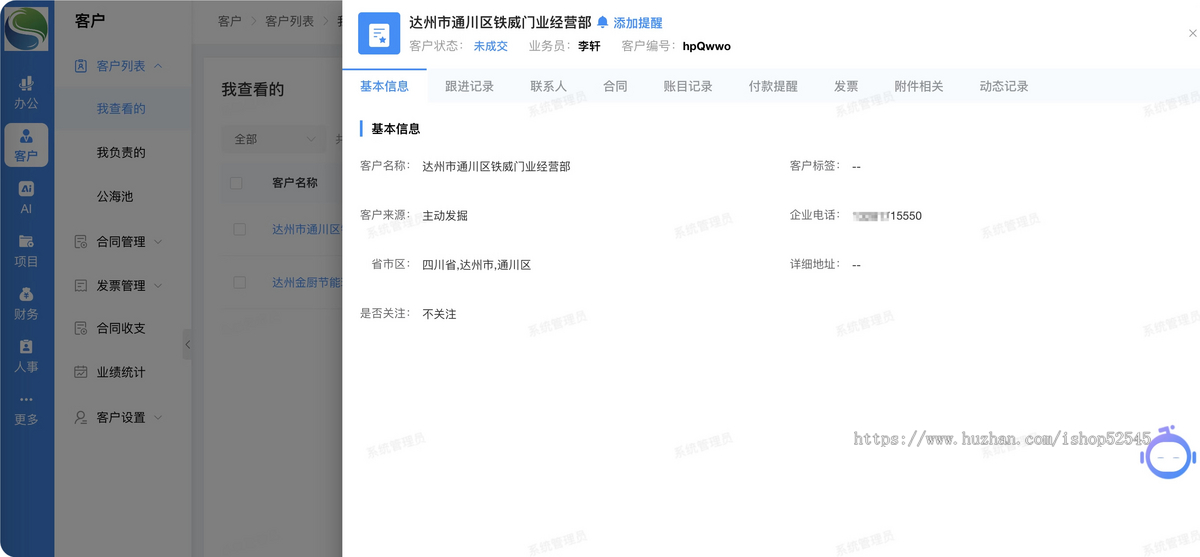The height and width of the screenshot is (557, 1200).
Task: Open the 项目 module in sidebar
Action: click(x=26, y=250)
